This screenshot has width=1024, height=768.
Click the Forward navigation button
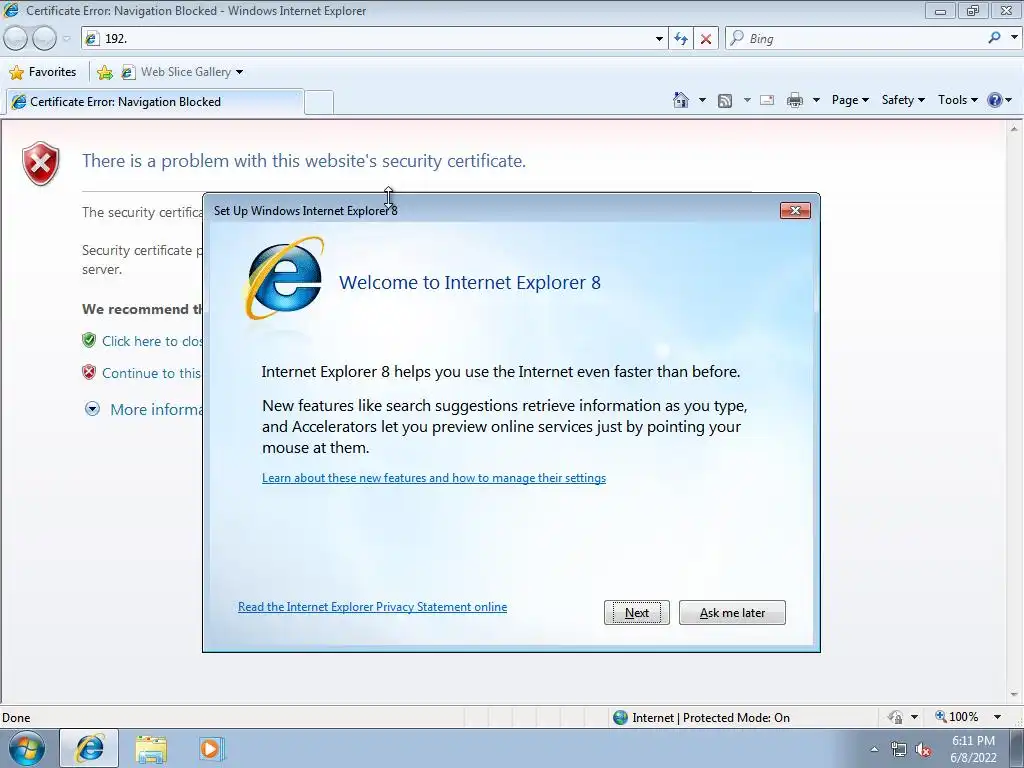[44, 39]
